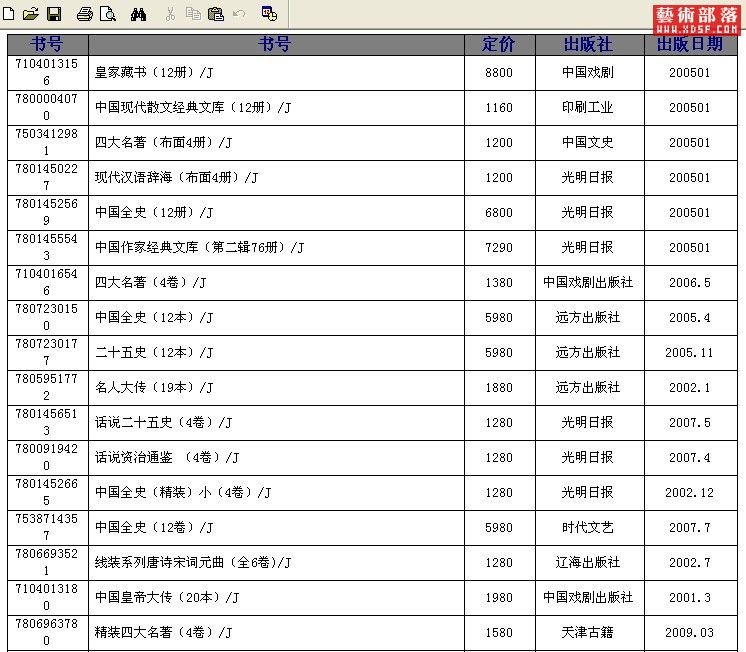The image size is (746, 652).
Task: Click the Find binoculars icon
Action: pyautogui.click(x=138, y=13)
